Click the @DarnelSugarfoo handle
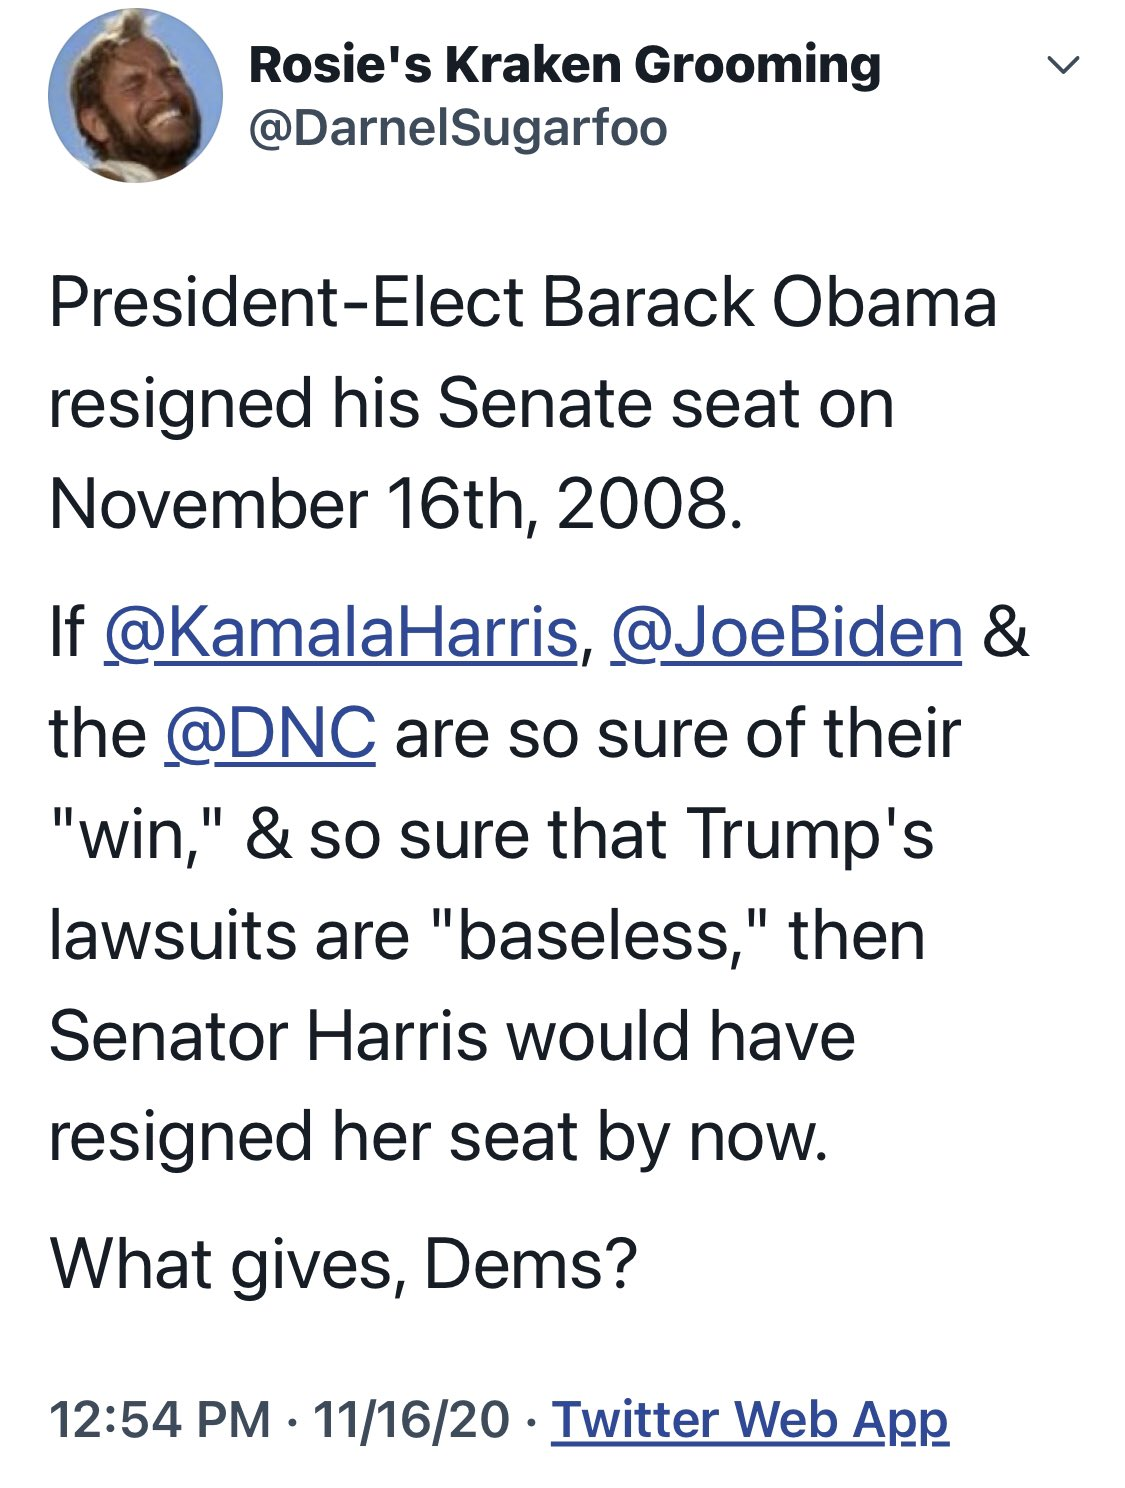Screen dimensions: 1125x1488 tap(457, 128)
